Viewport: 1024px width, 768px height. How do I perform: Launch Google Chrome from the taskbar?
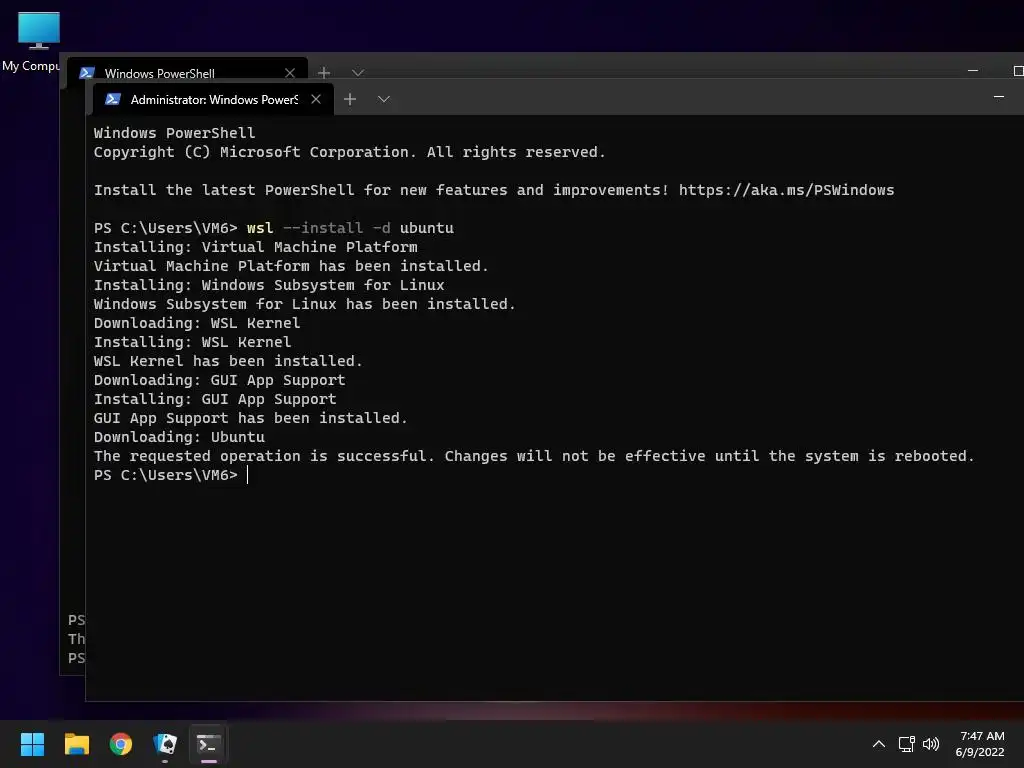(x=121, y=744)
